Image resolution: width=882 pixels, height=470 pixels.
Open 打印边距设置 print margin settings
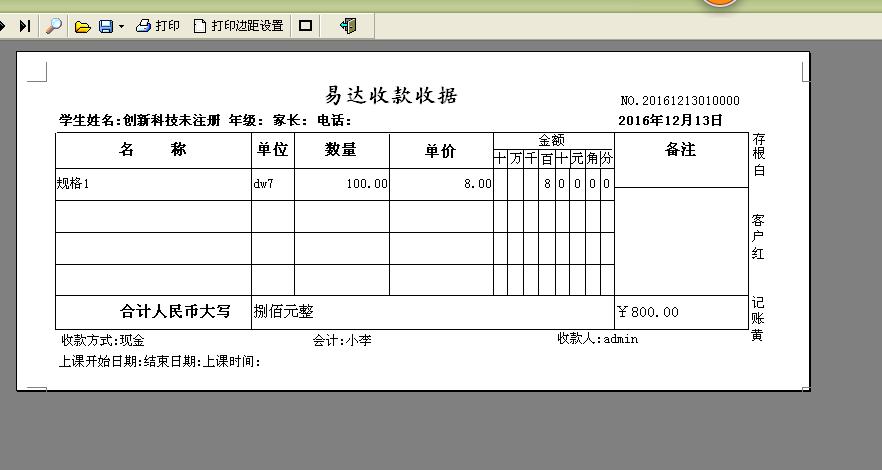pos(238,26)
